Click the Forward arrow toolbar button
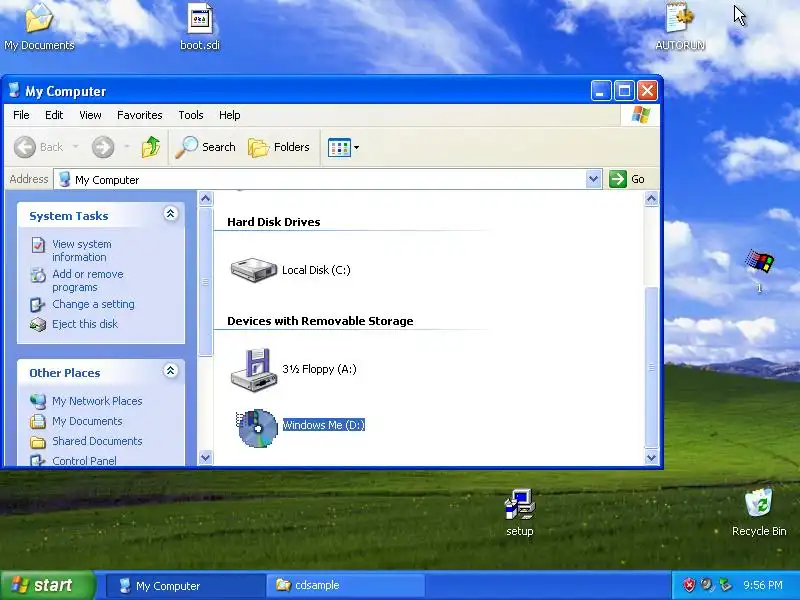The width and height of the screenshot is (800, 600). pyautogui.click(x=103, y=147)
